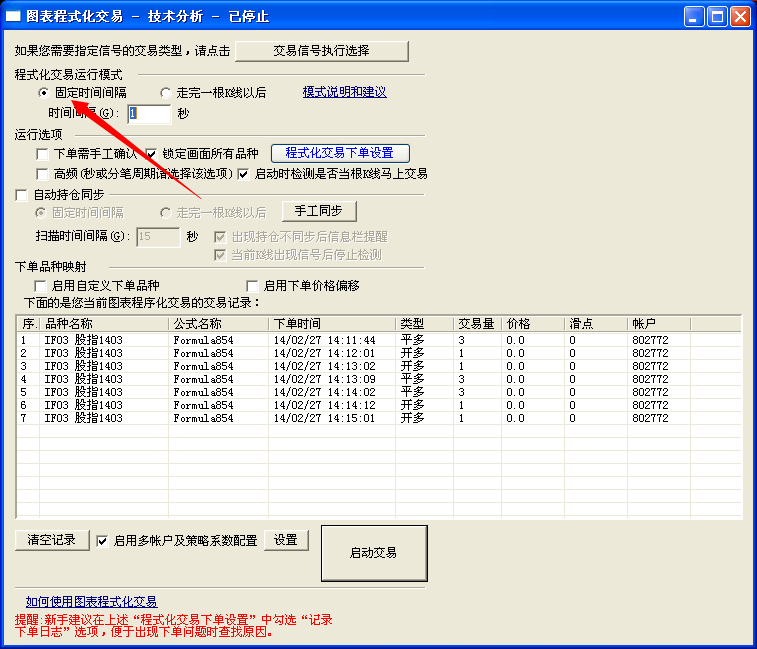Toggle 启动时检测是否当根K线马上交易 checkbox

point(243,174)
